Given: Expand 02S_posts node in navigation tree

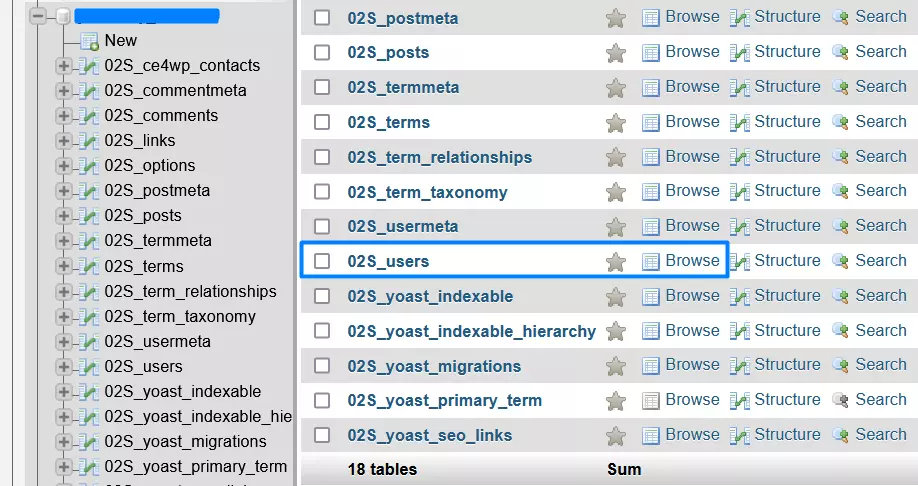Looking at the screenshot, I should 64,216.
